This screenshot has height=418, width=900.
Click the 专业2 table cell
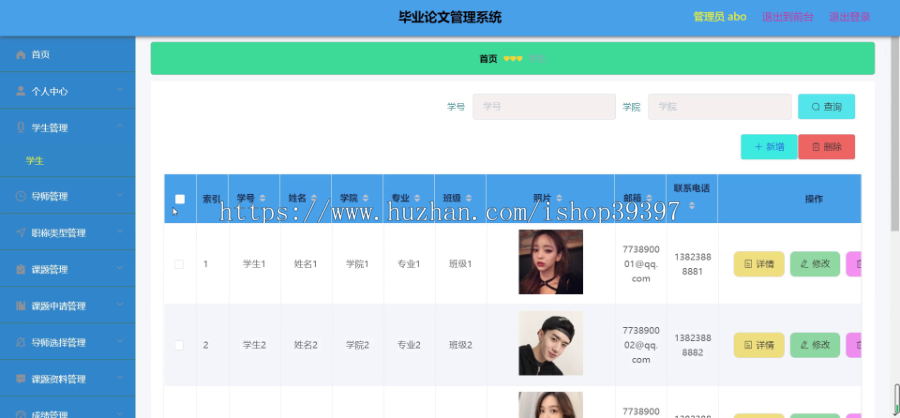(409, 345)
